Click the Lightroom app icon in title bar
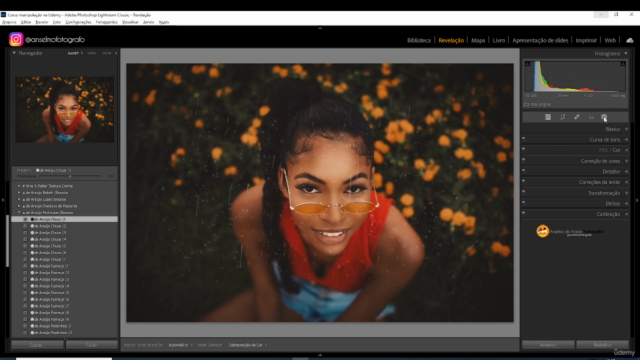The height and width of the screenshot is (360, 640). click(x=3, y=15)
